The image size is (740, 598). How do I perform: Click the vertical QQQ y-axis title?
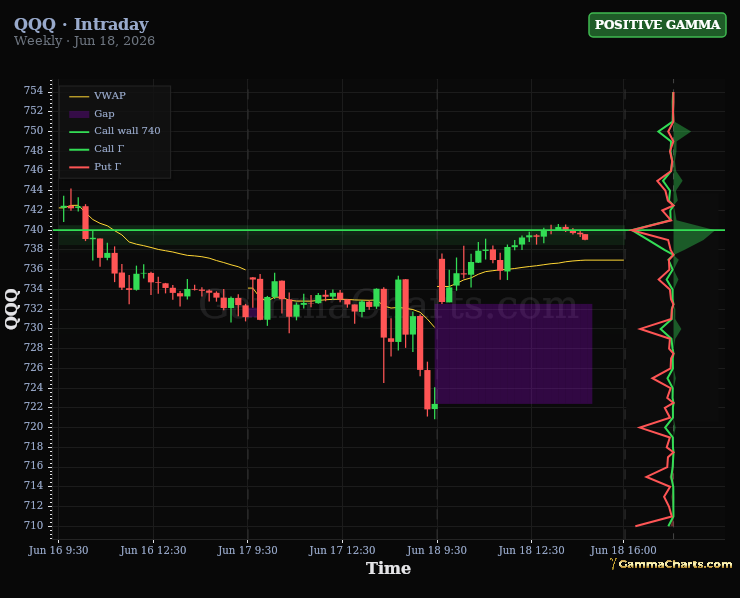pyautogui.click(x=12, y=309)
